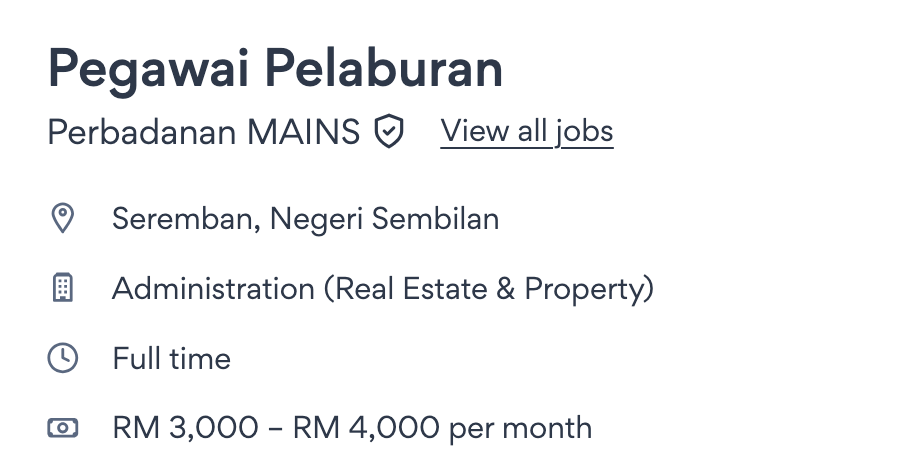This screenshot has height=474, width=922.
Task: Click the "Full time" work type text
Action: click(171, 358)
